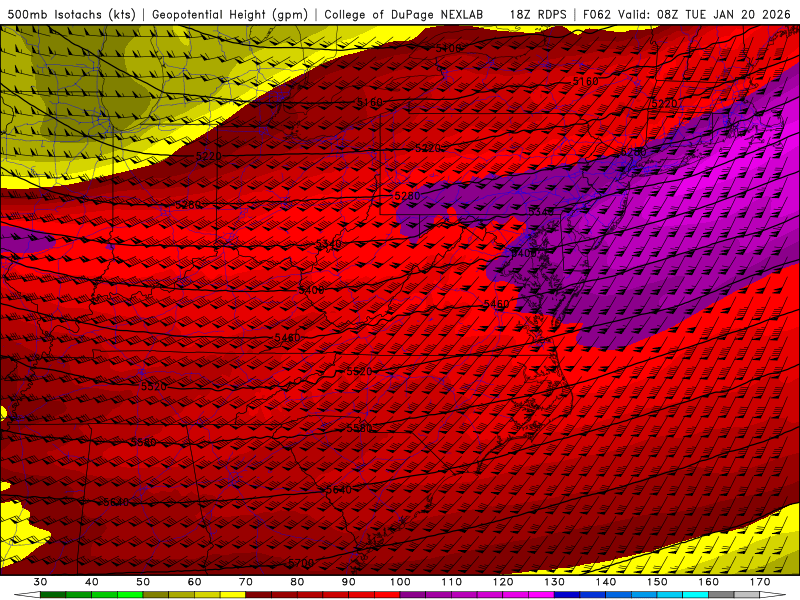Image resolution: width=800 pixels, height=600 pixels.
Task: Click the 5700 height contour label
Action: click(x=301, y=563)
